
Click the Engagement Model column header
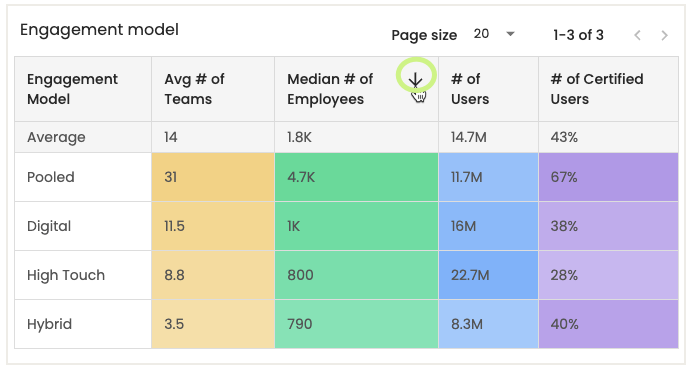click(72, 89)
